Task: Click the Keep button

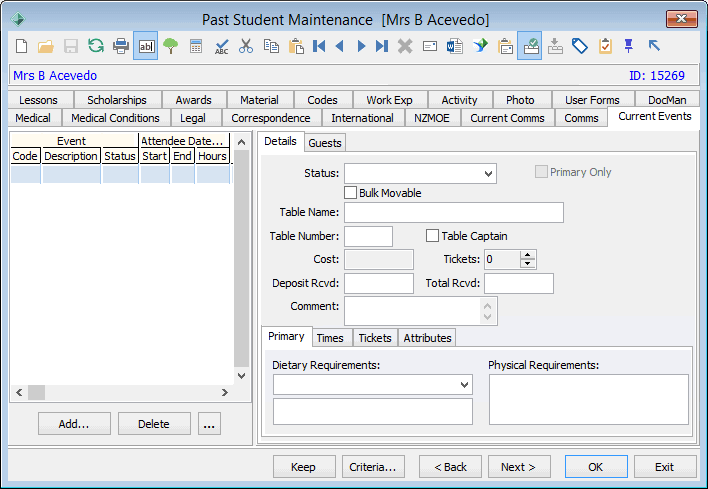Action: coord(303,466)
